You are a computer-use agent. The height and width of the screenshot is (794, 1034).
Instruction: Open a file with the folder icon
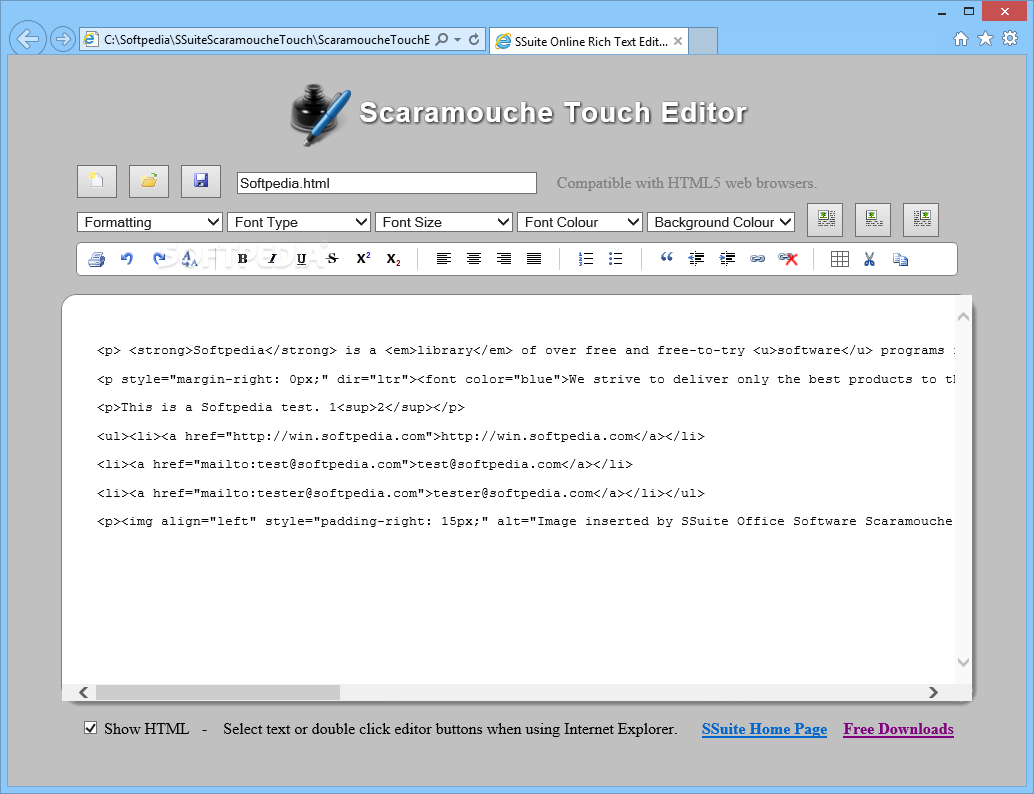coord(149,181)
